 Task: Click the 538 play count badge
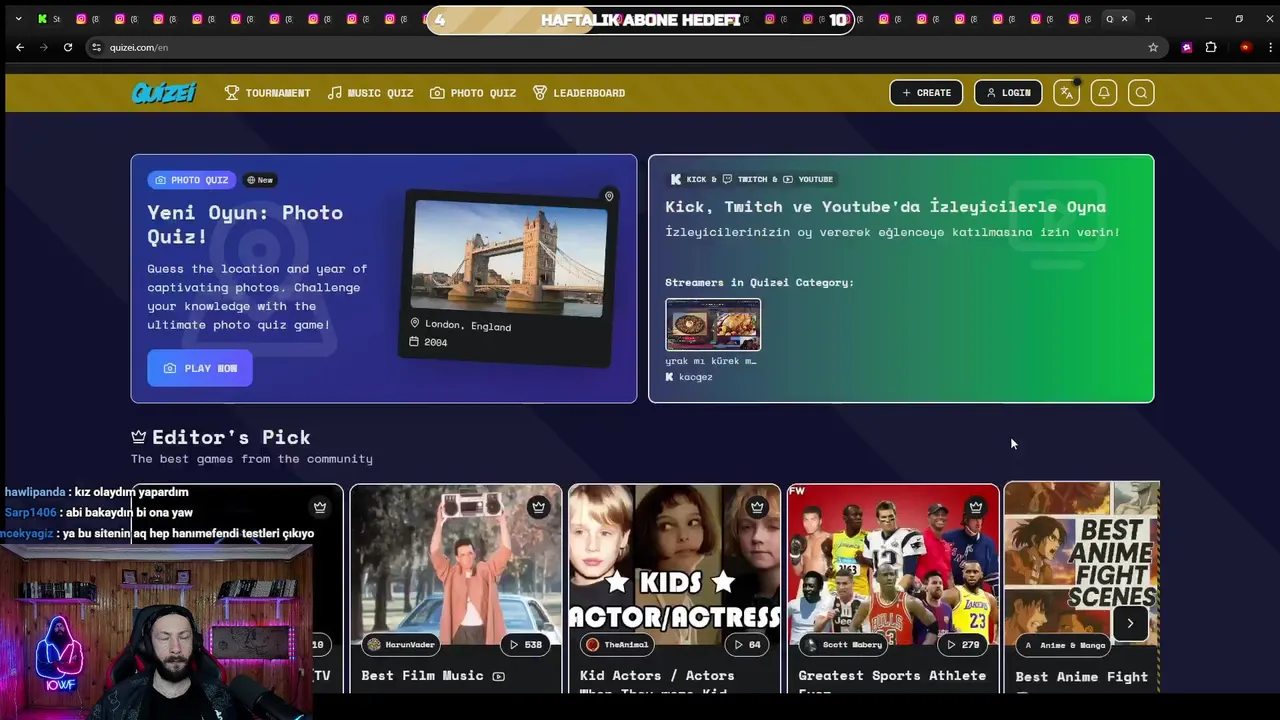526,645
